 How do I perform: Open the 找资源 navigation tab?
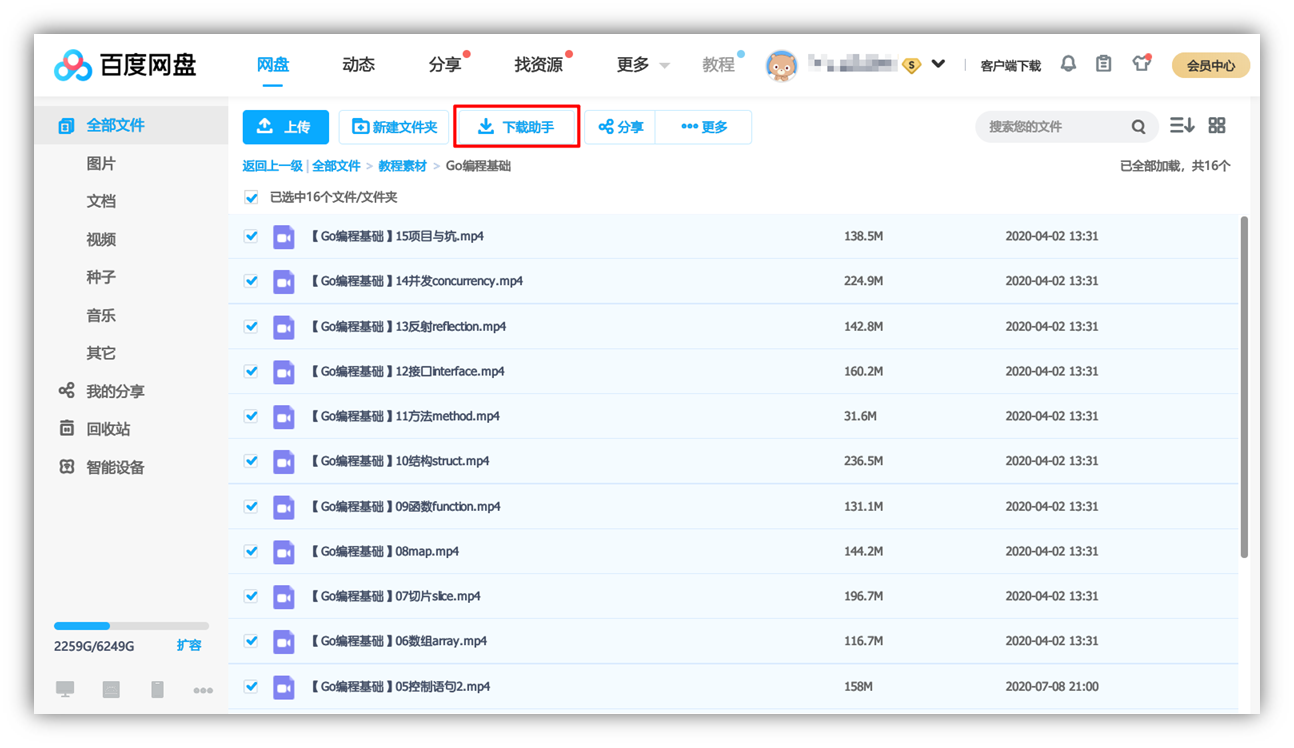click(538, 65)
